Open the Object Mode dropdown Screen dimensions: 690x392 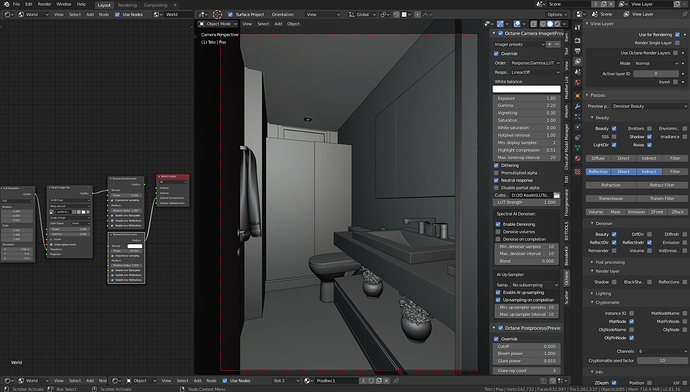[218, 24]
